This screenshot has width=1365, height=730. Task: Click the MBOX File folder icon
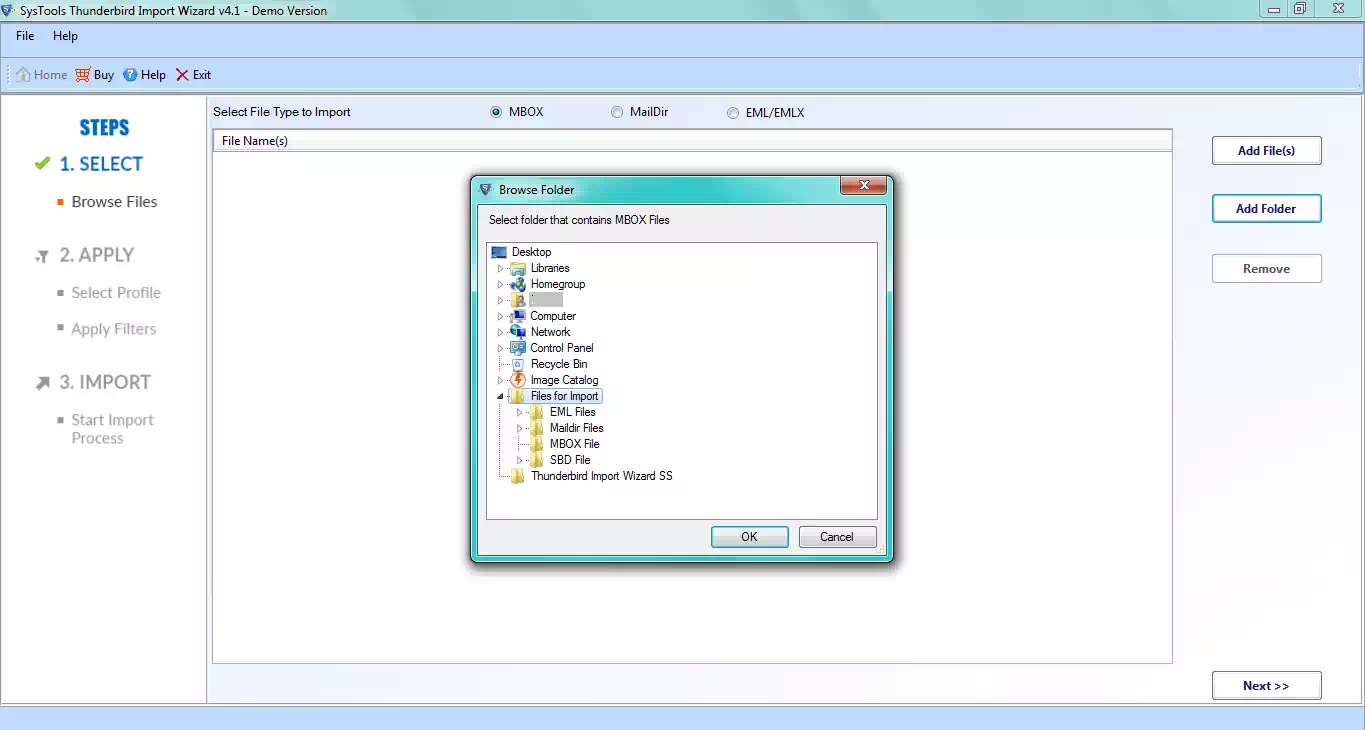(537, 444)
